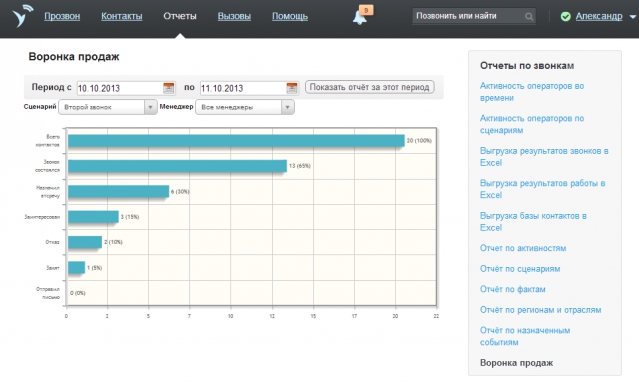This screenshot has width=639, height=383.
Task: Click the Всего контактов bar 20 (100%)
Action: 236,141
